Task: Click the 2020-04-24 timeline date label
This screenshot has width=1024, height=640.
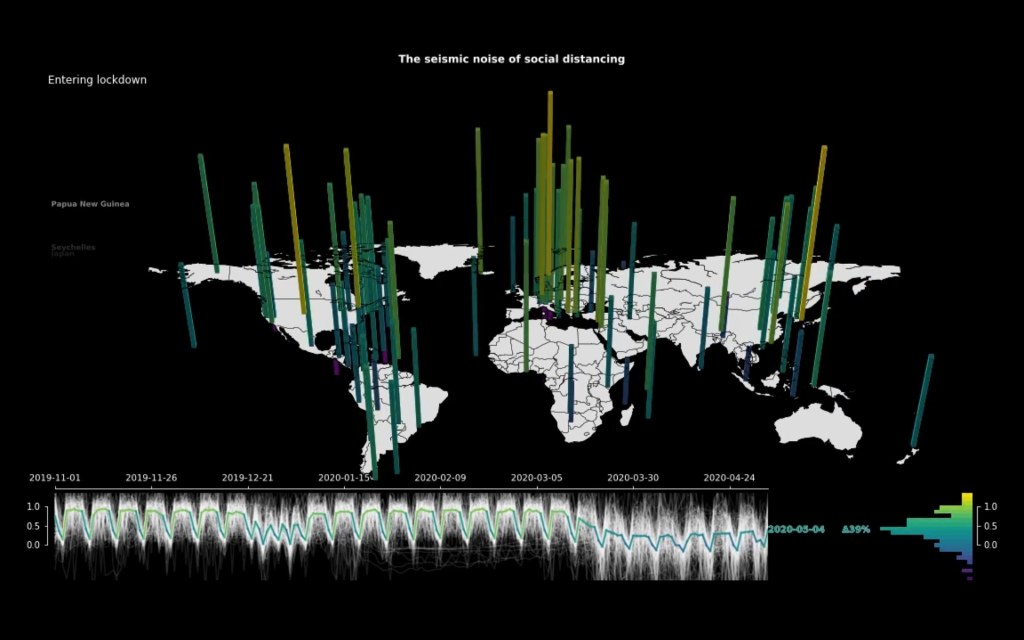Action: 728,478
